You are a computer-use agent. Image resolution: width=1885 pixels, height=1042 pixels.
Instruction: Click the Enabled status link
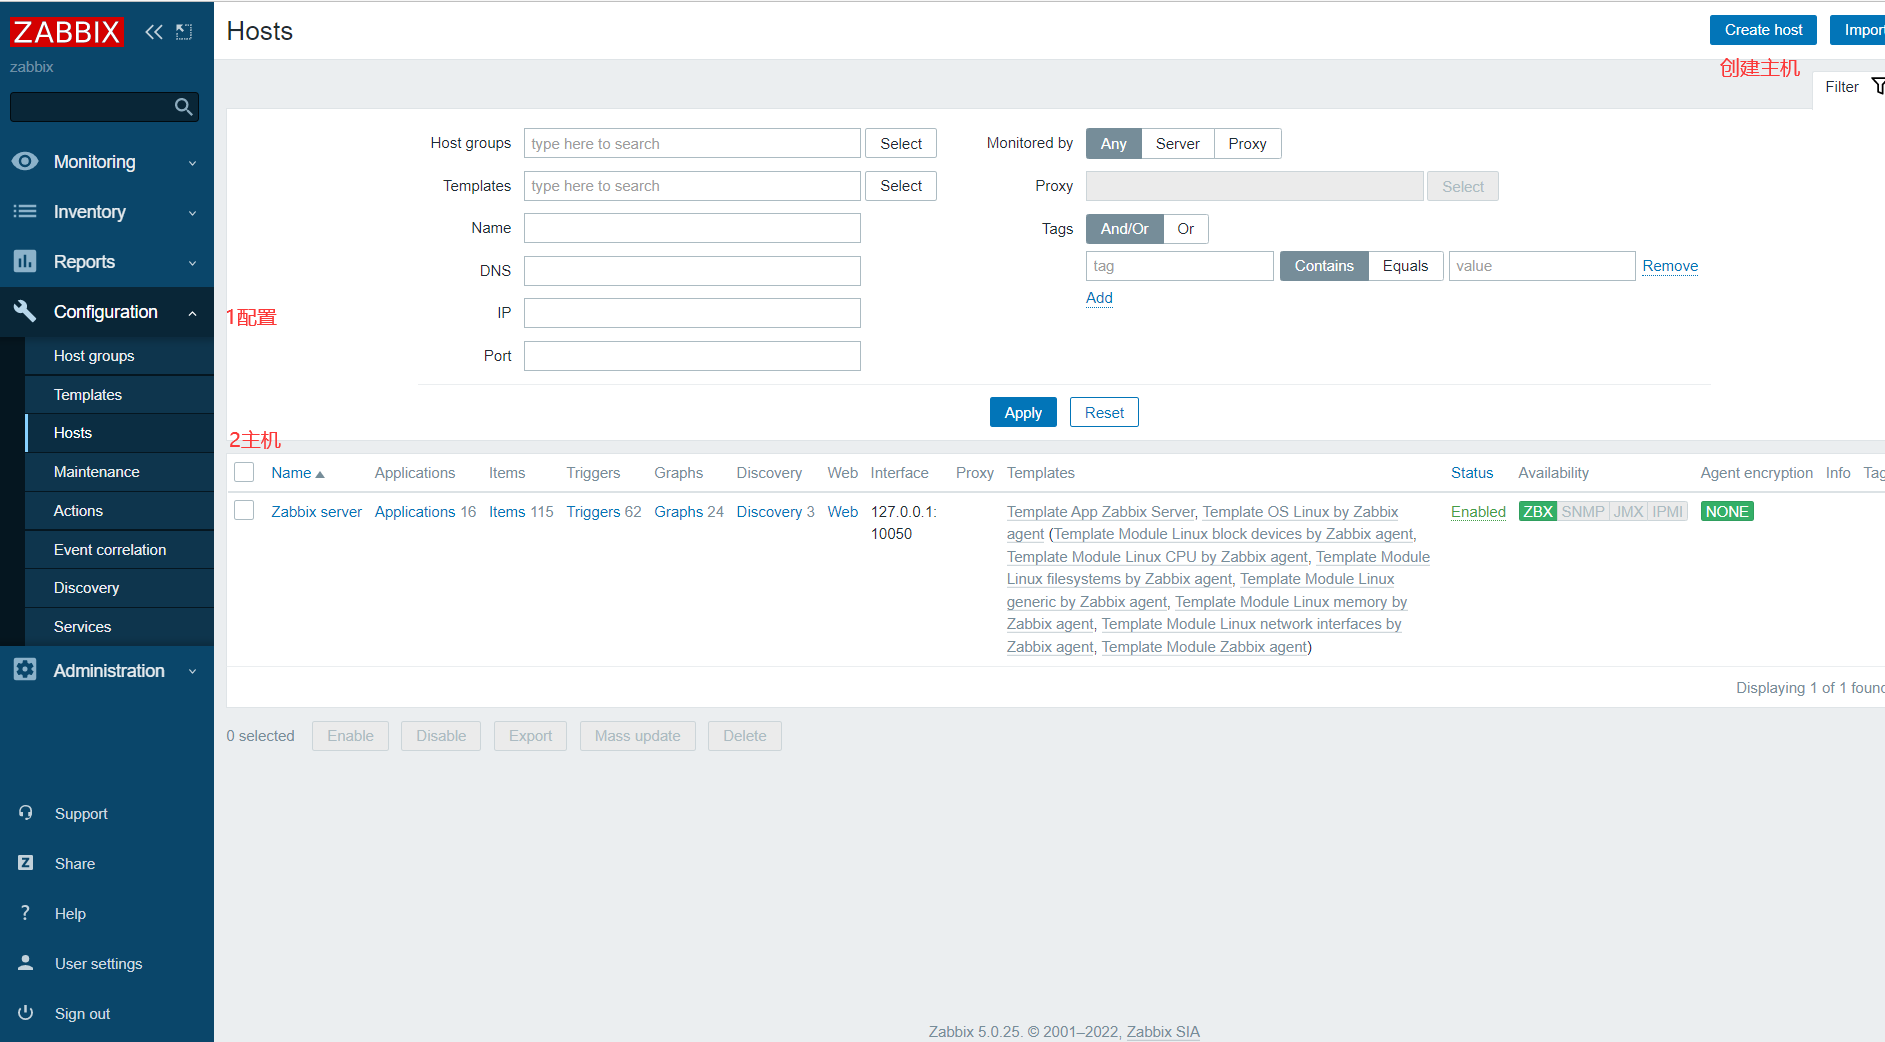click(1478, 512)
